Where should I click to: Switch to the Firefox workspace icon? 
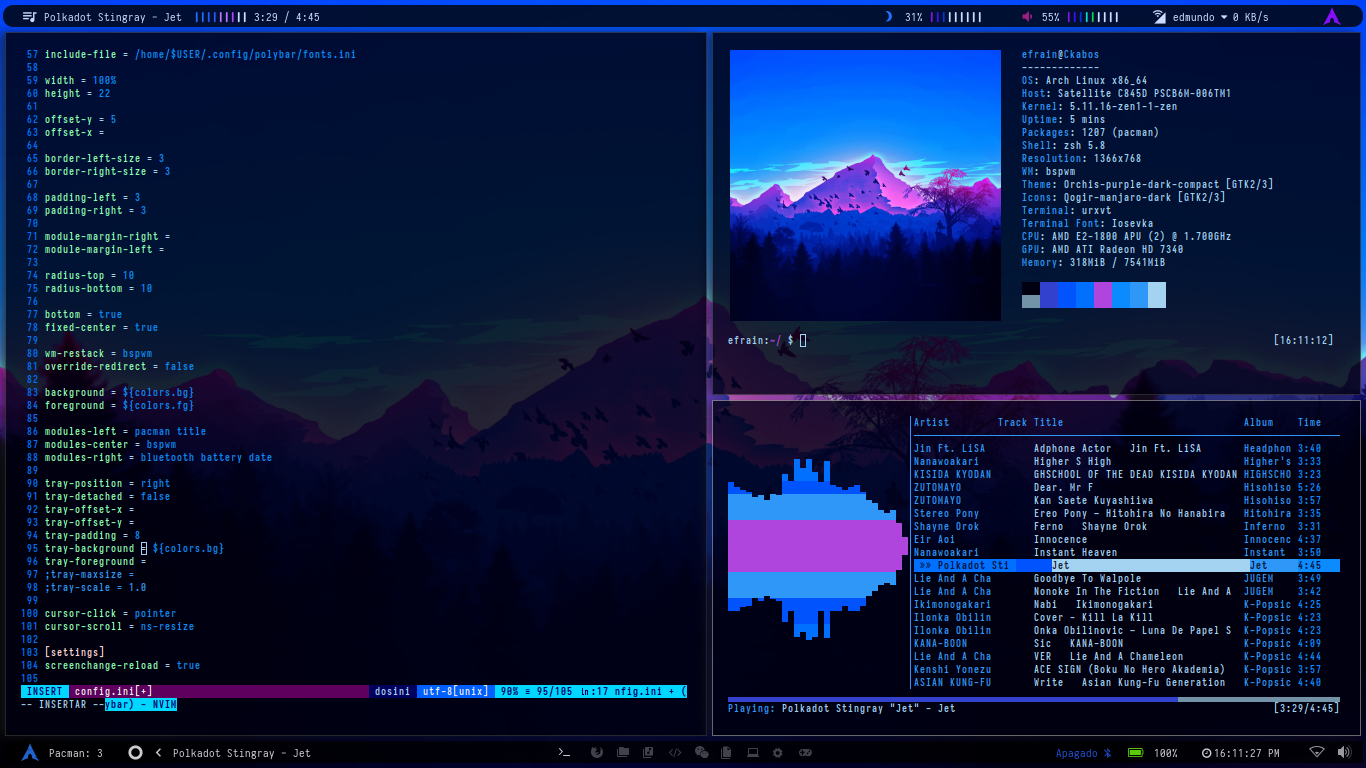coord(597,752)
